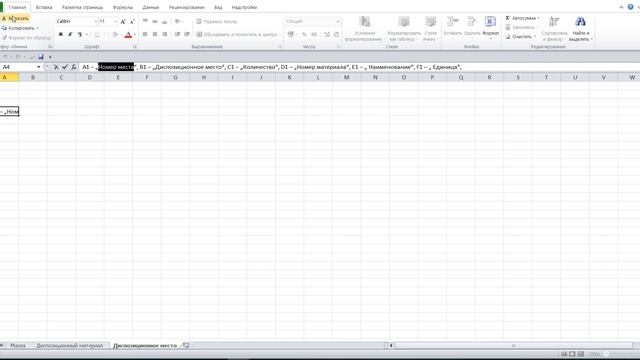The image size is (640, 360).
Task: Expand the Font (Шрифт) group dialog launcher
Action: (134, 47)
